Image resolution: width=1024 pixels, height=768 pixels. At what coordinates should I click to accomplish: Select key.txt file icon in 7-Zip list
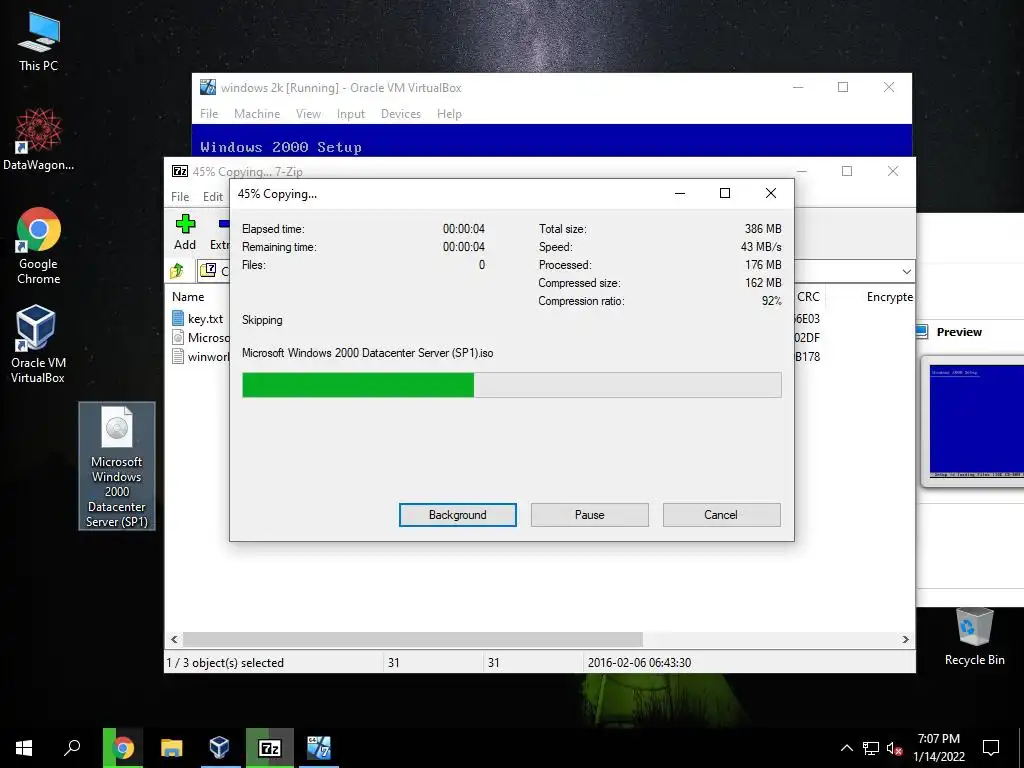pos(178,318)
